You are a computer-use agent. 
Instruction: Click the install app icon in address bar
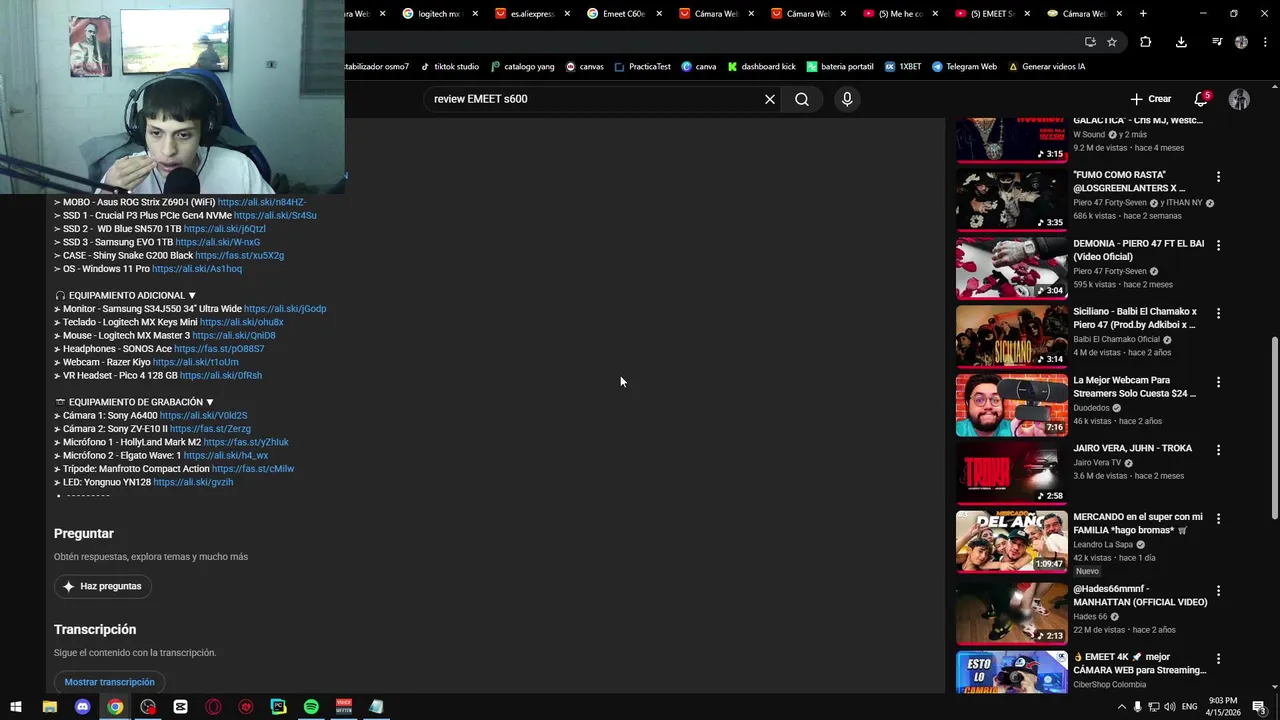click(1090, 42)
